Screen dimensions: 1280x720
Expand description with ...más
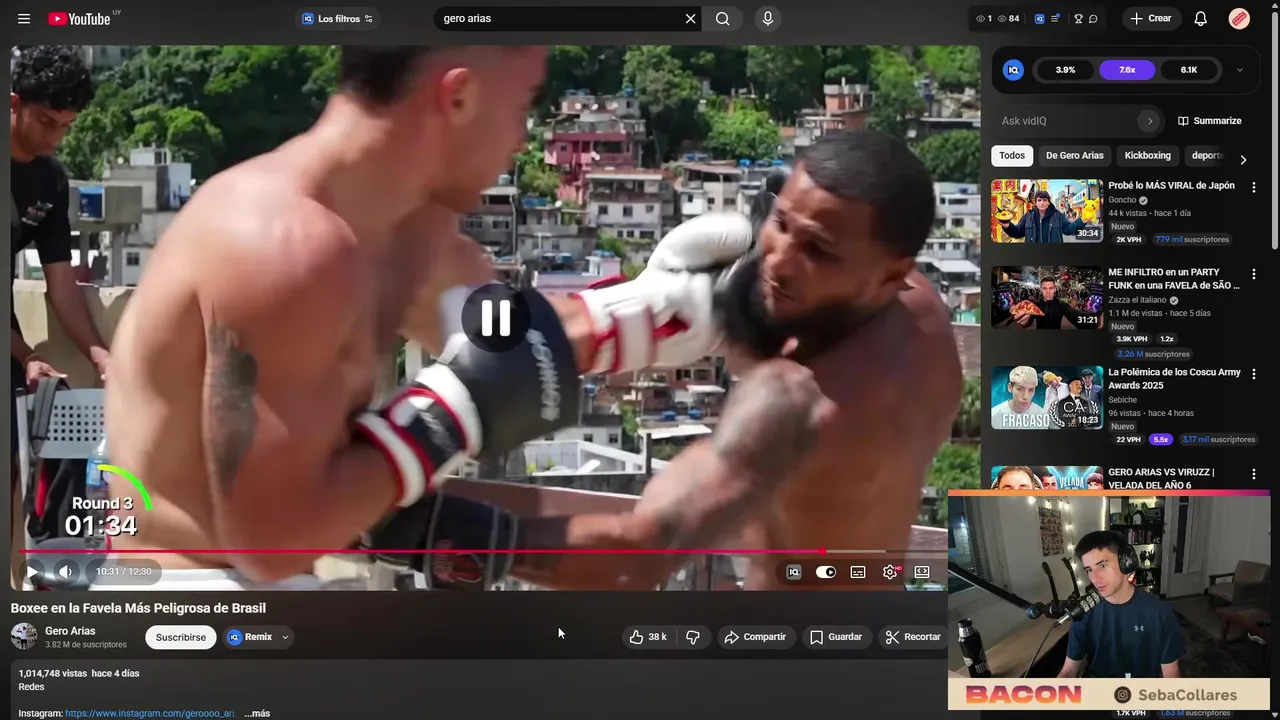(257, 713)
